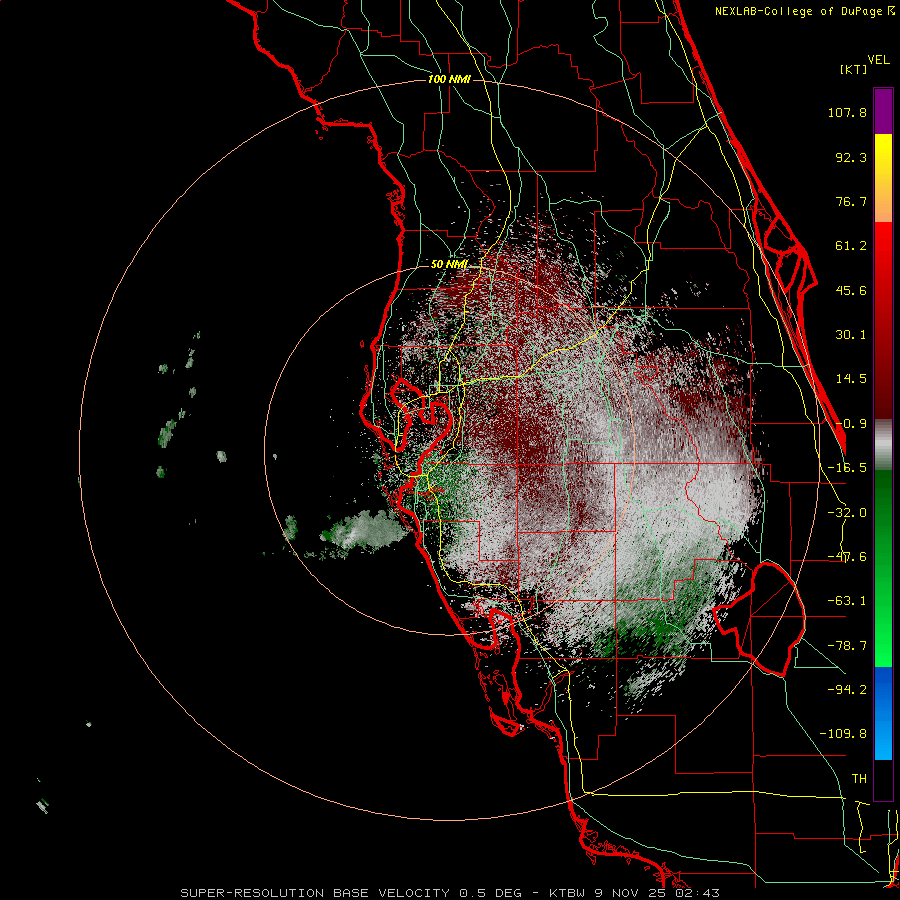Select the -16.5 legend value
The height and width of the screenshot is (900, 900).
pyautogui.click(x=847, y=468)
